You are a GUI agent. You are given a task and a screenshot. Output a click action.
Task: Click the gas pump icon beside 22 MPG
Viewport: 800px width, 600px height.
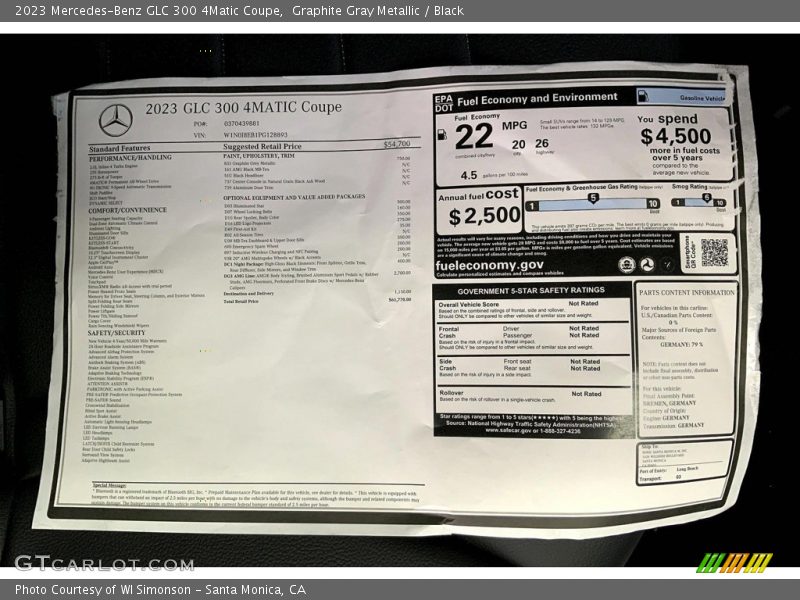pyautogui.click(x=442, y=135)
